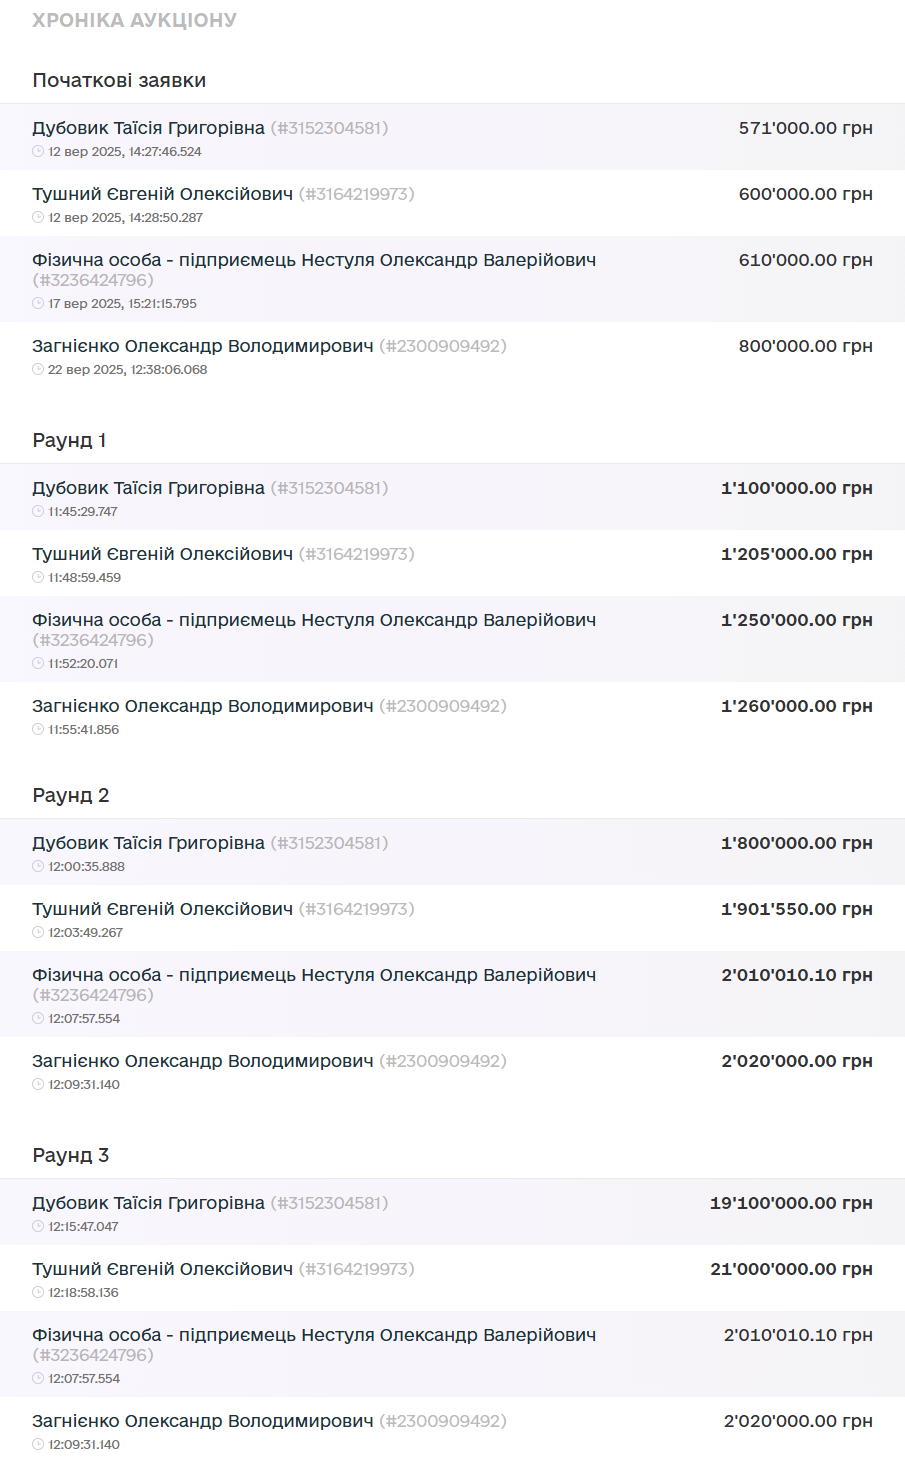The image size is (905, 1480).
Task: Click Дубовик Таїсія Григорівна in initial bids
Action: [x=148, y=128]
